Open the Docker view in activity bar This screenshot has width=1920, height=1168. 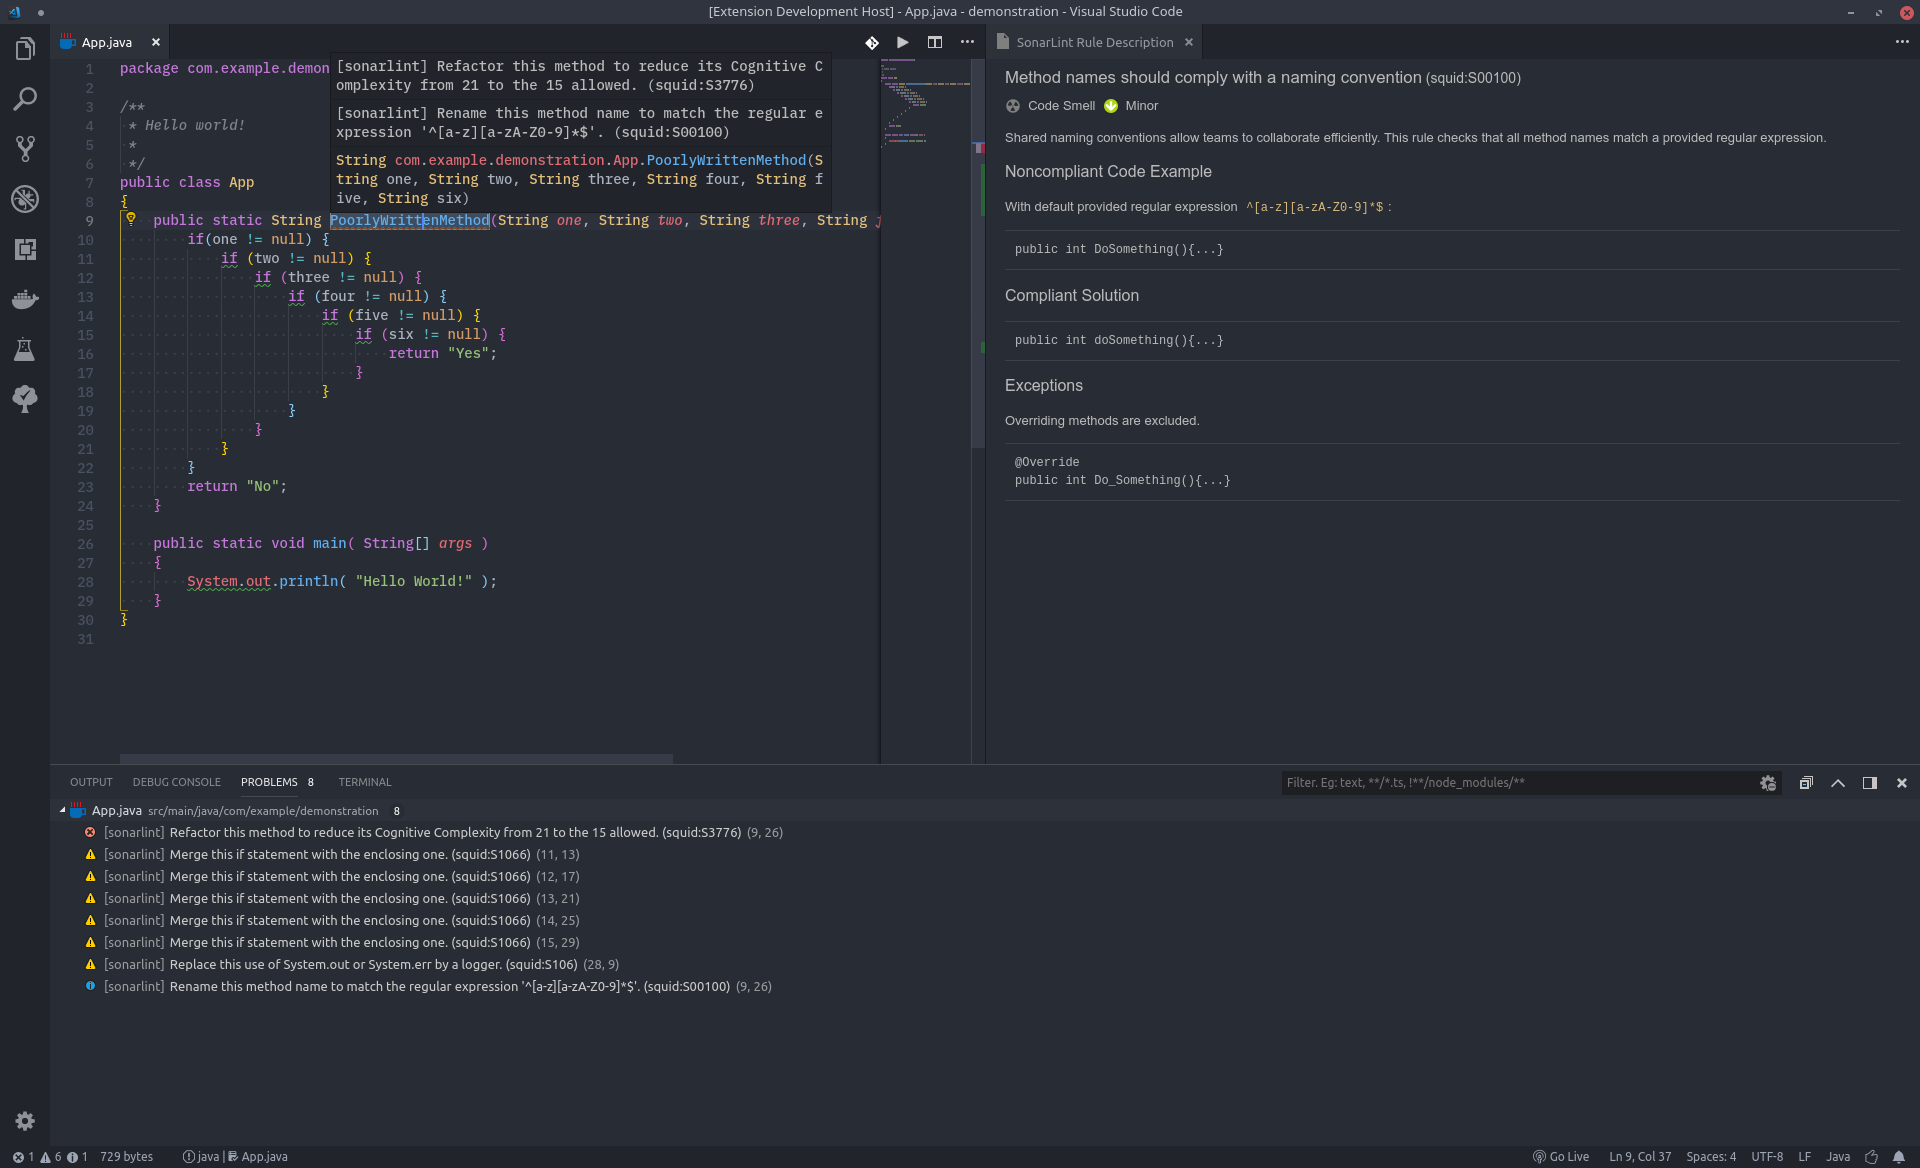25,299
